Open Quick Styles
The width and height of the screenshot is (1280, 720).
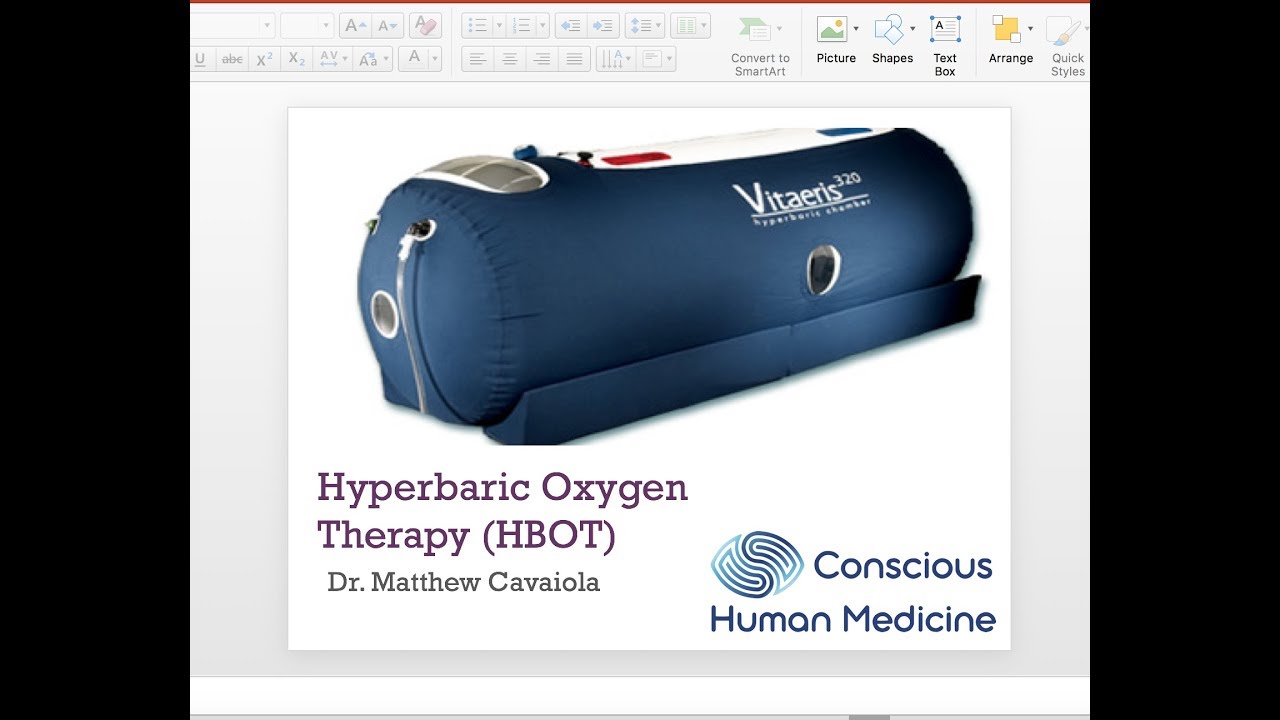1068,46
